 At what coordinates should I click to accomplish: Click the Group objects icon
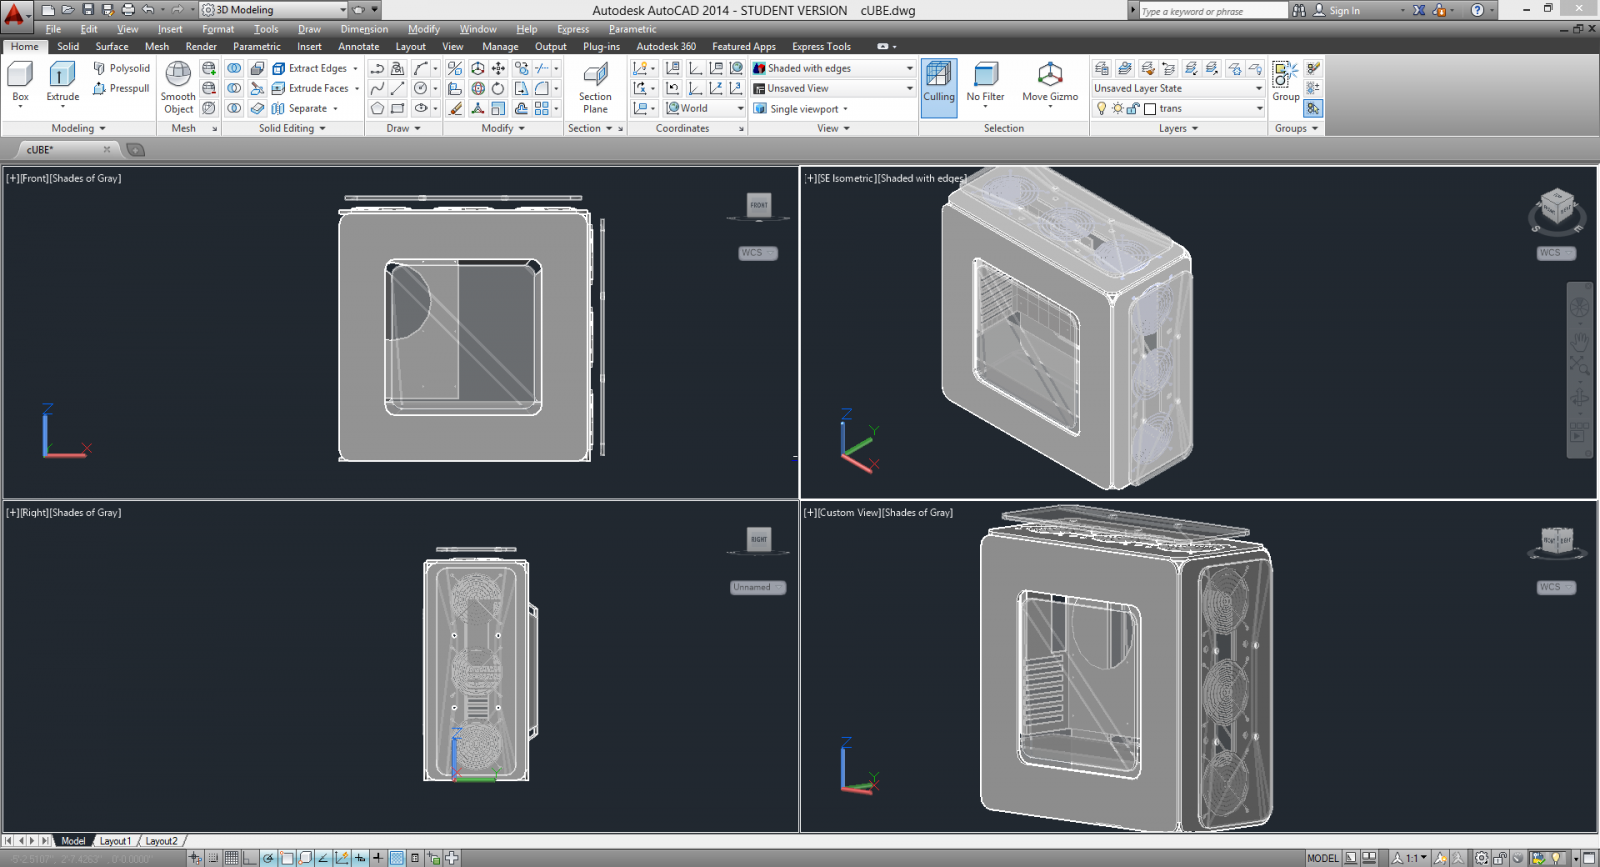[x=1285, y=81]
